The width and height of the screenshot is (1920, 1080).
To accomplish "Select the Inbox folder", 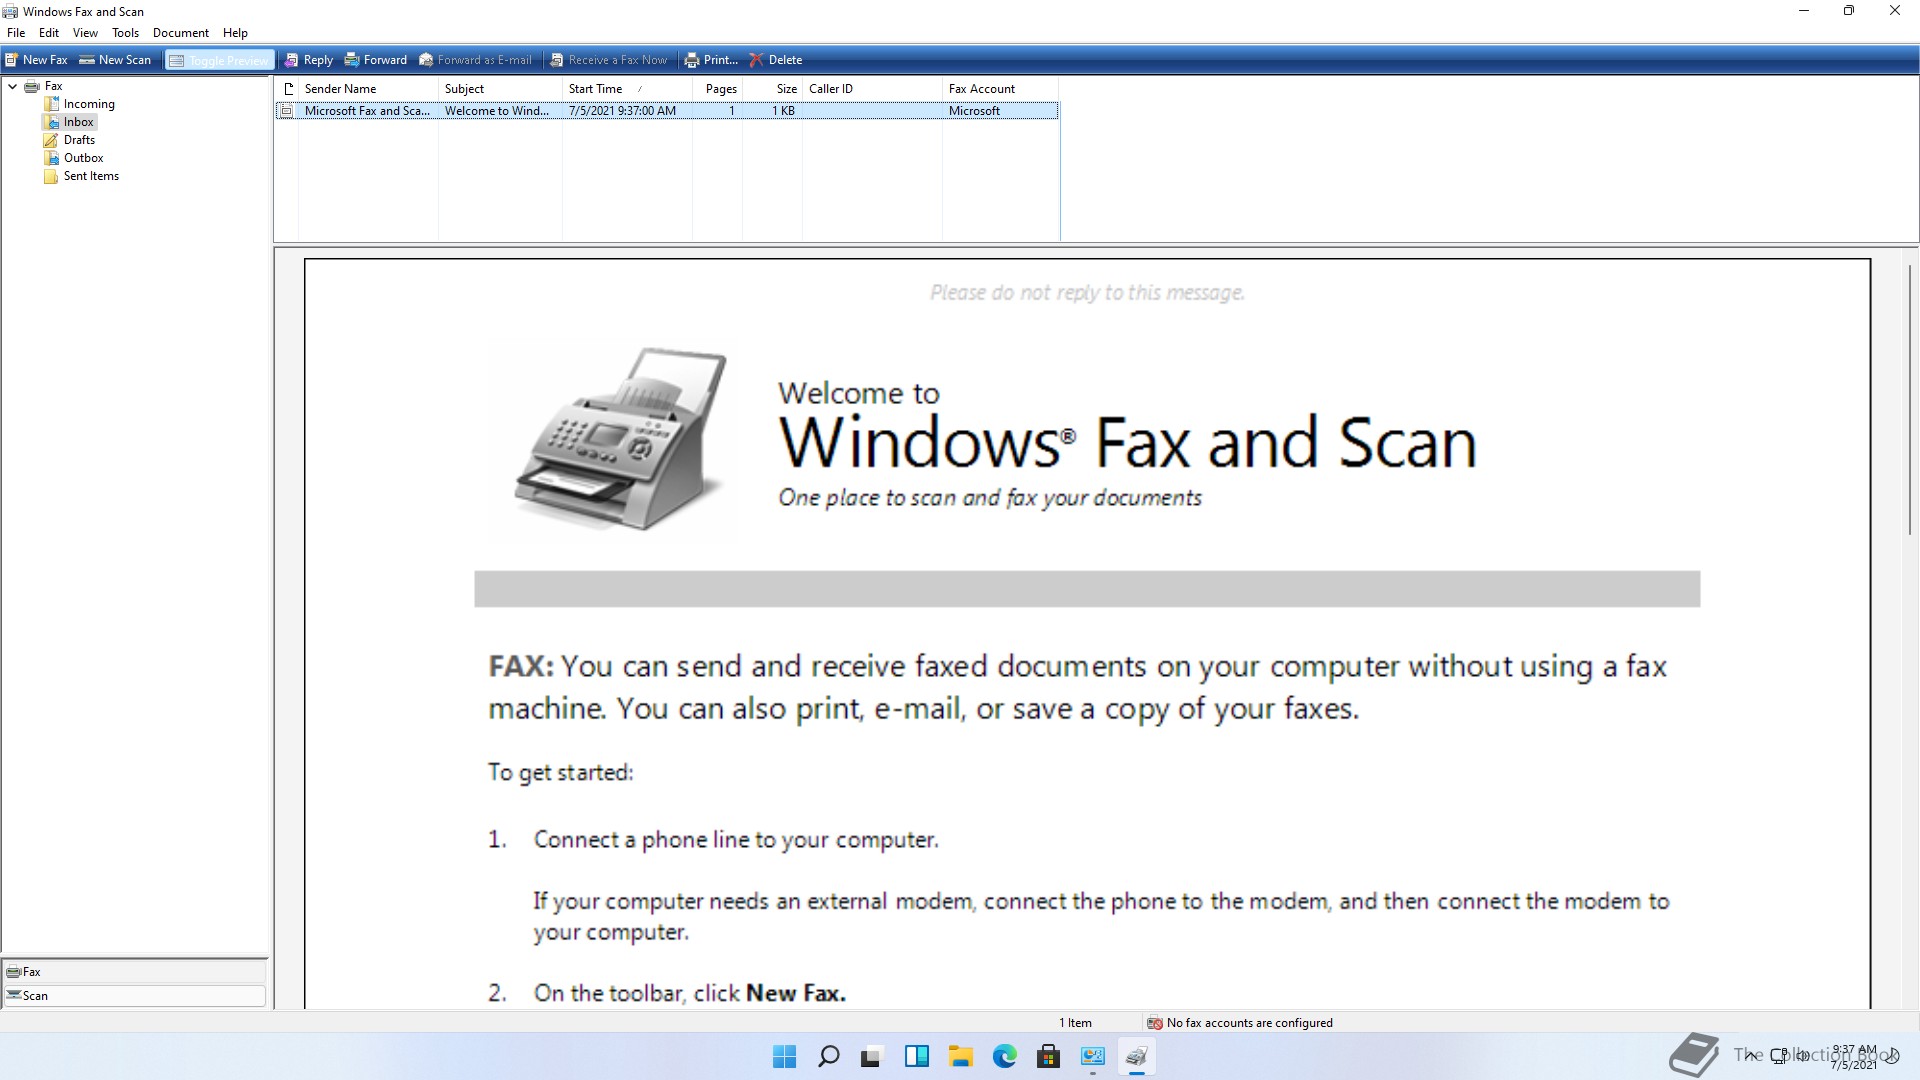I will [x=79, y=122].
